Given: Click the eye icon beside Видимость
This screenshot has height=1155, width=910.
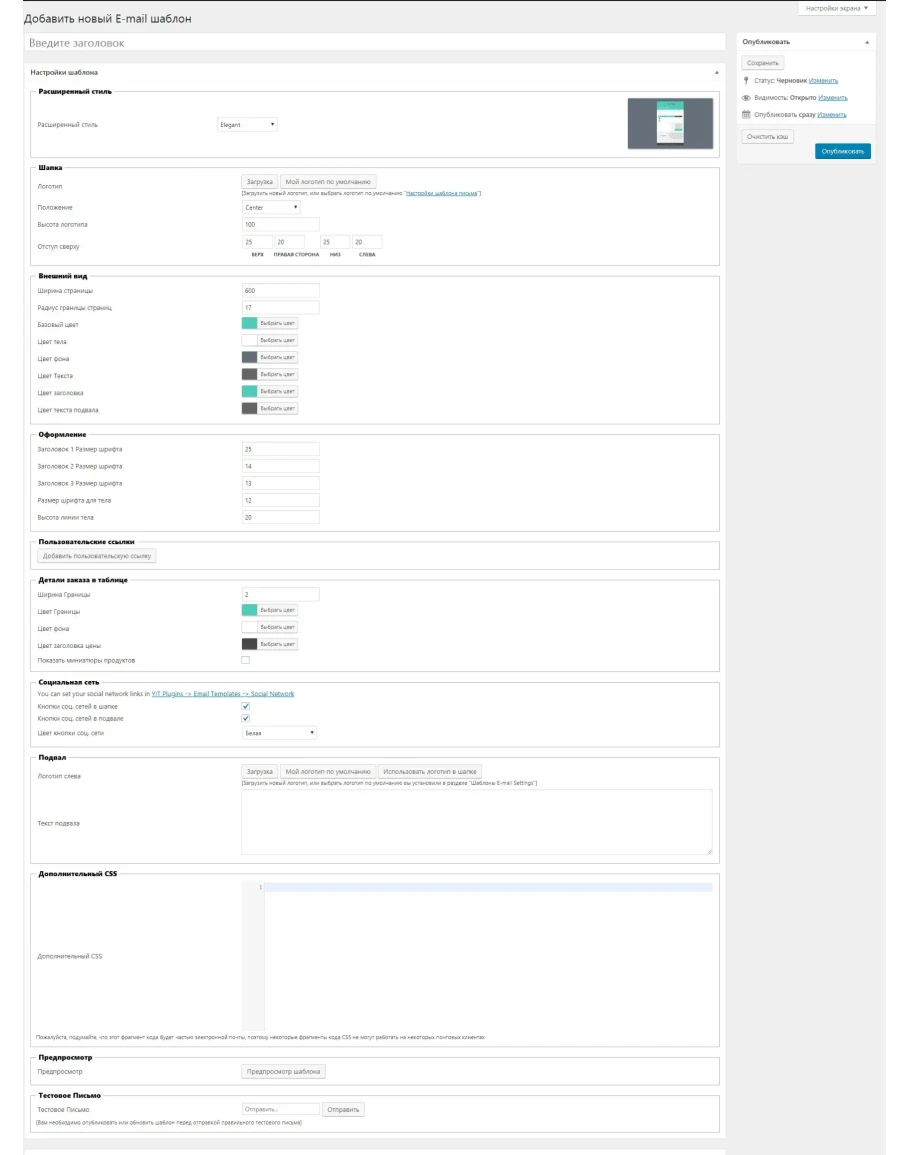Looking at the screenshot, I should coord(746,98).
